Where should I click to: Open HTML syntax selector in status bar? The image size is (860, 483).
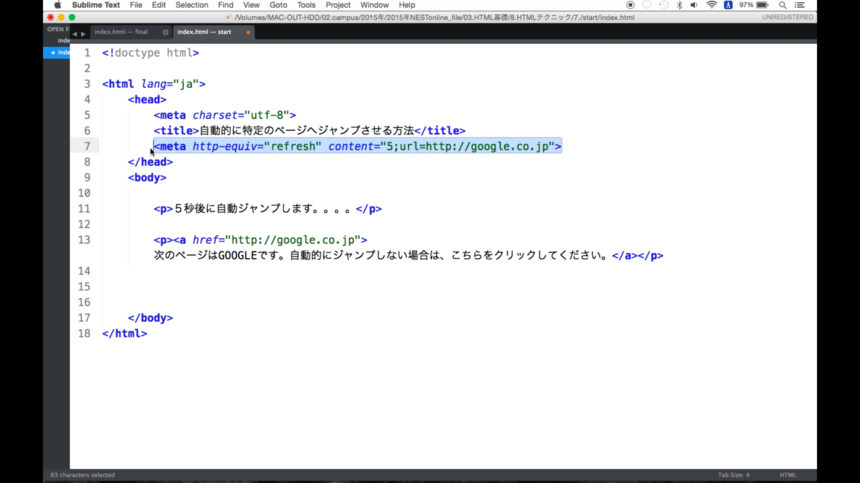pyautogui.click(x=788, y=475)
